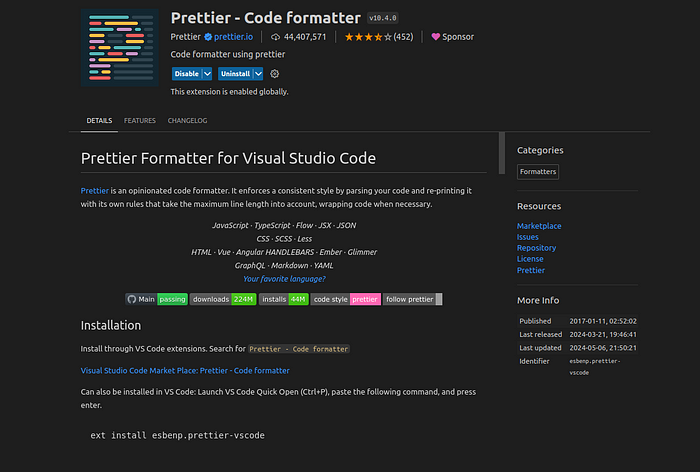The height and width of the screenshot is (472, 700).
Task: Open the Prettier link under Resources
Action: 530,270
